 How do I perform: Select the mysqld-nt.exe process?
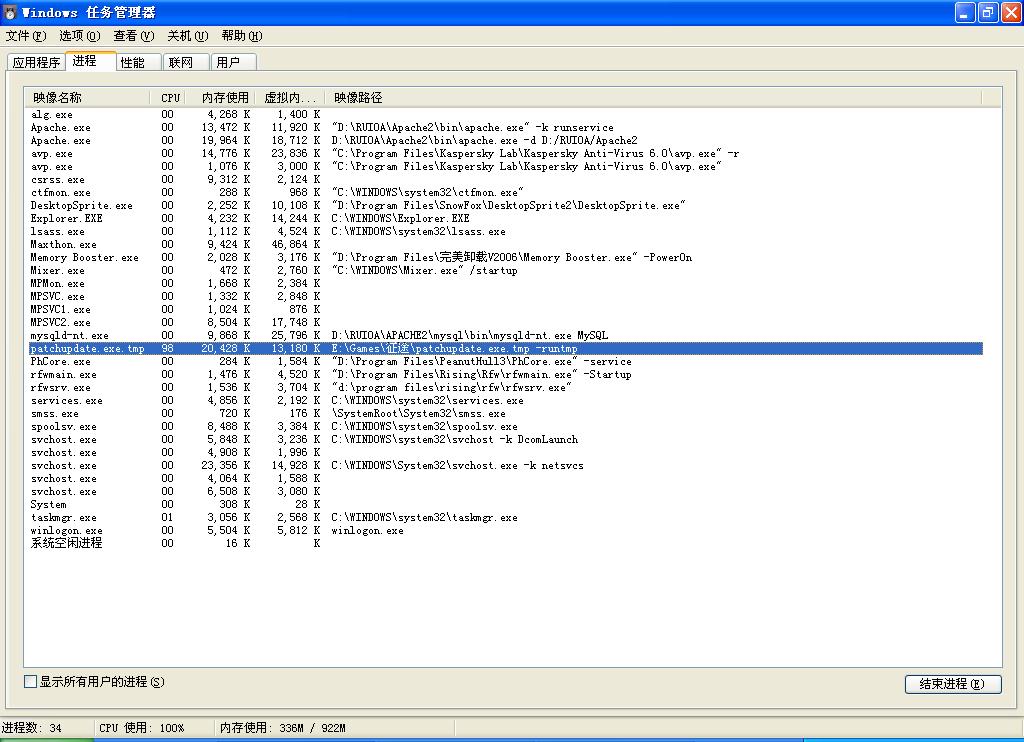506,336
